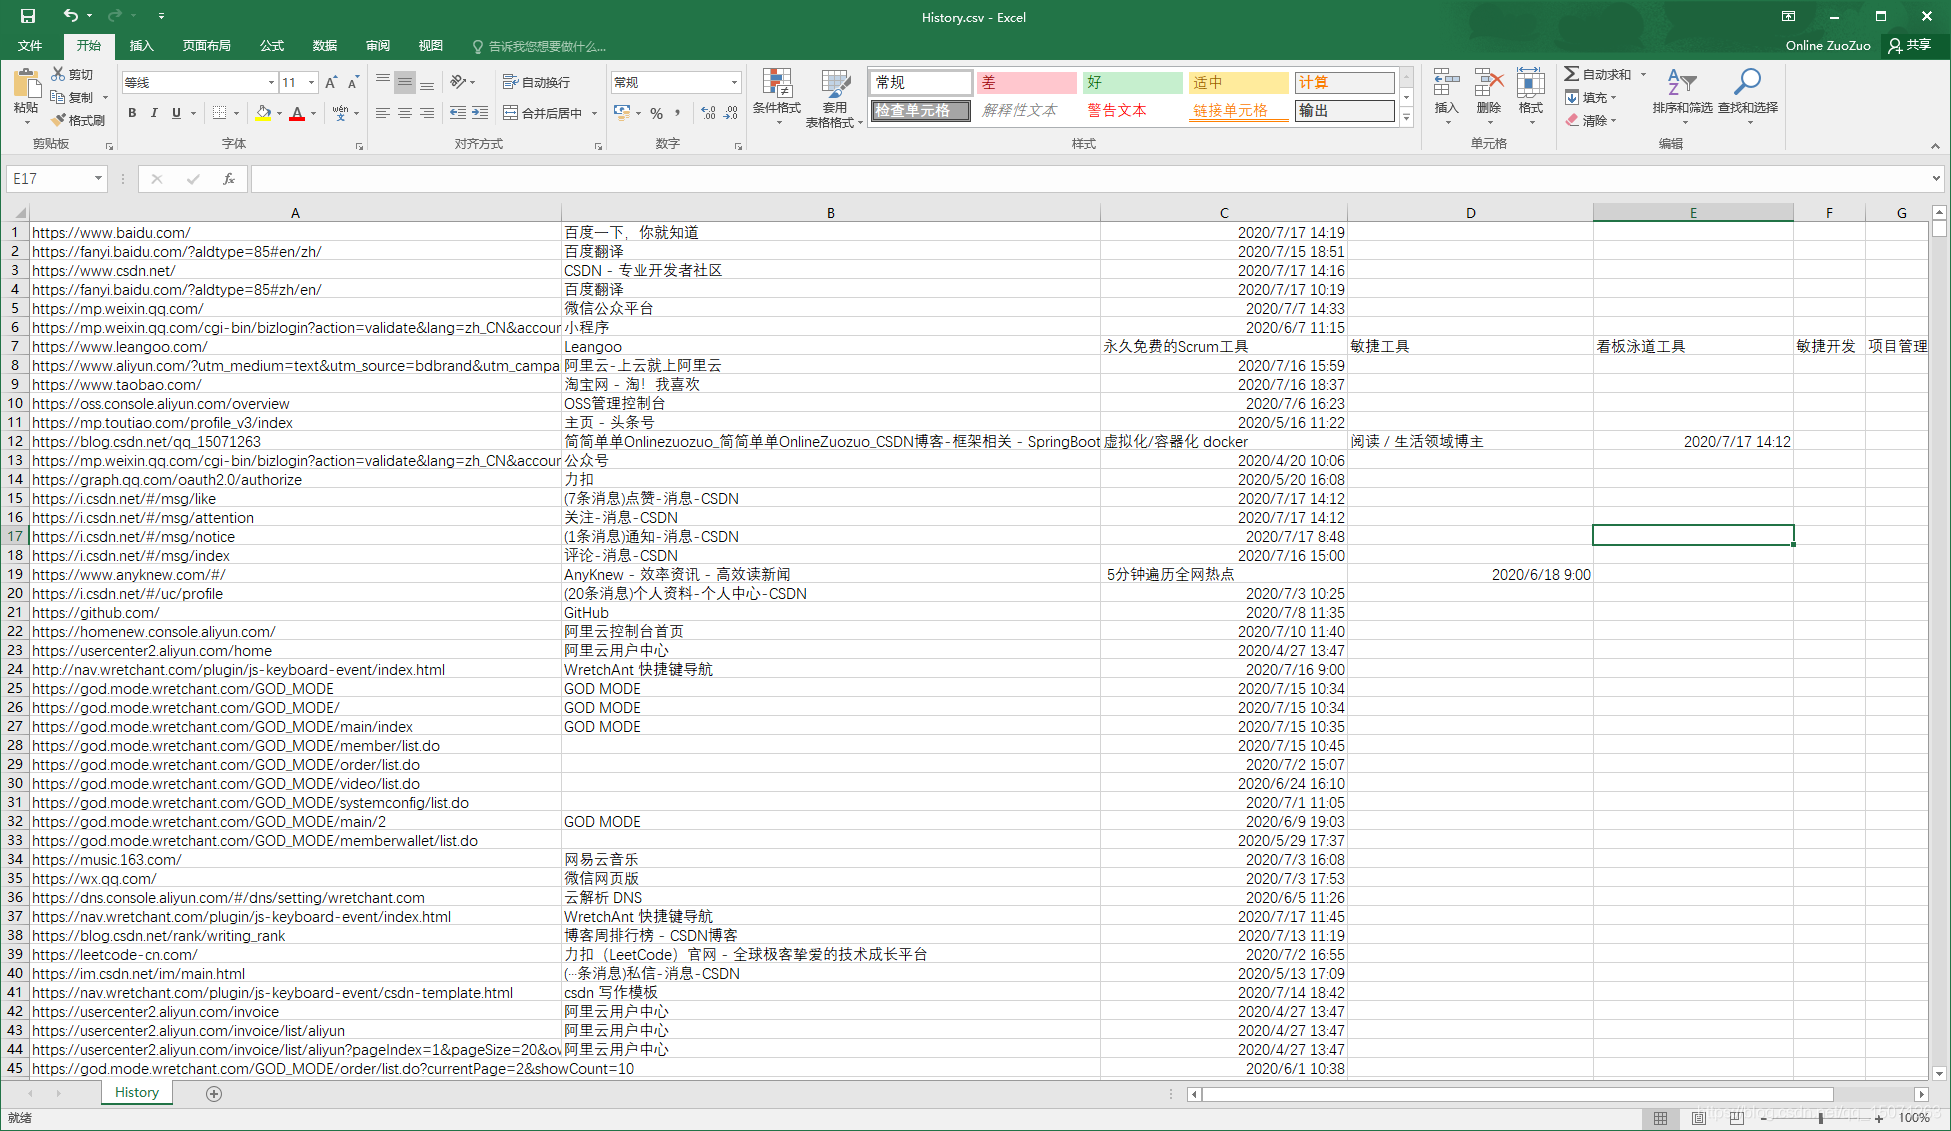Click the Delete cells icon
The image size is (1951, 1131).
(x=1488, y=84)
